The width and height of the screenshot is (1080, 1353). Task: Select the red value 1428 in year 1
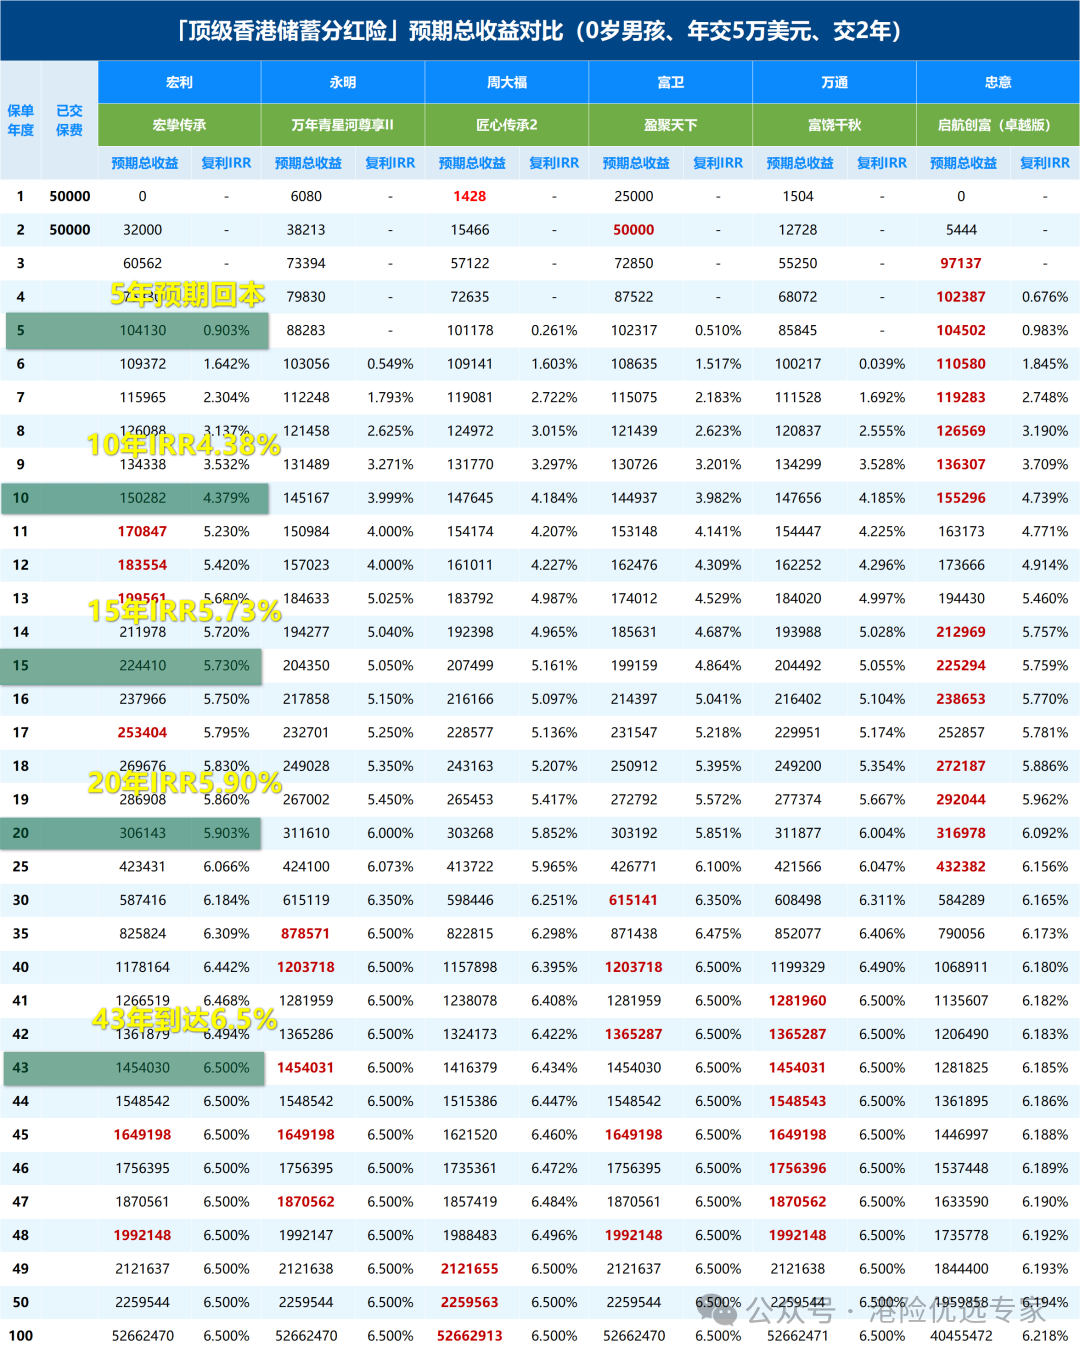(x=470, y=197)
